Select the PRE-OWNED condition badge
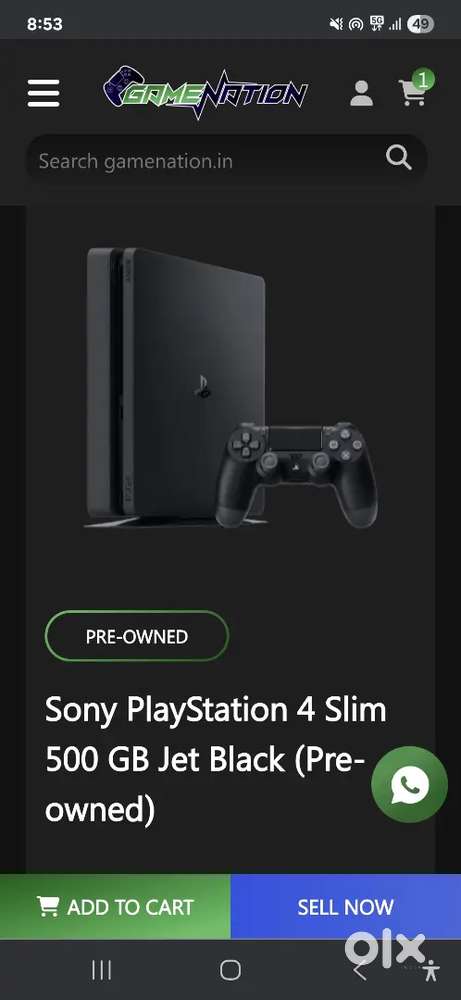461x1000 pixels. [137, 636]
